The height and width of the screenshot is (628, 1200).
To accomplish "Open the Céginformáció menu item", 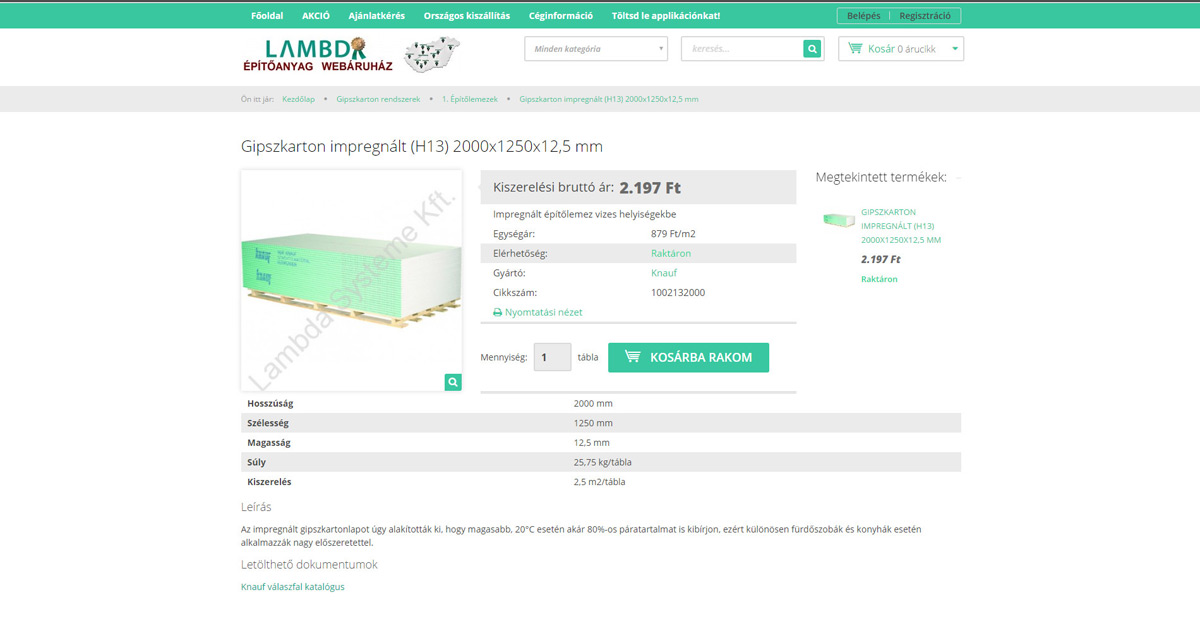I will 561,16.
